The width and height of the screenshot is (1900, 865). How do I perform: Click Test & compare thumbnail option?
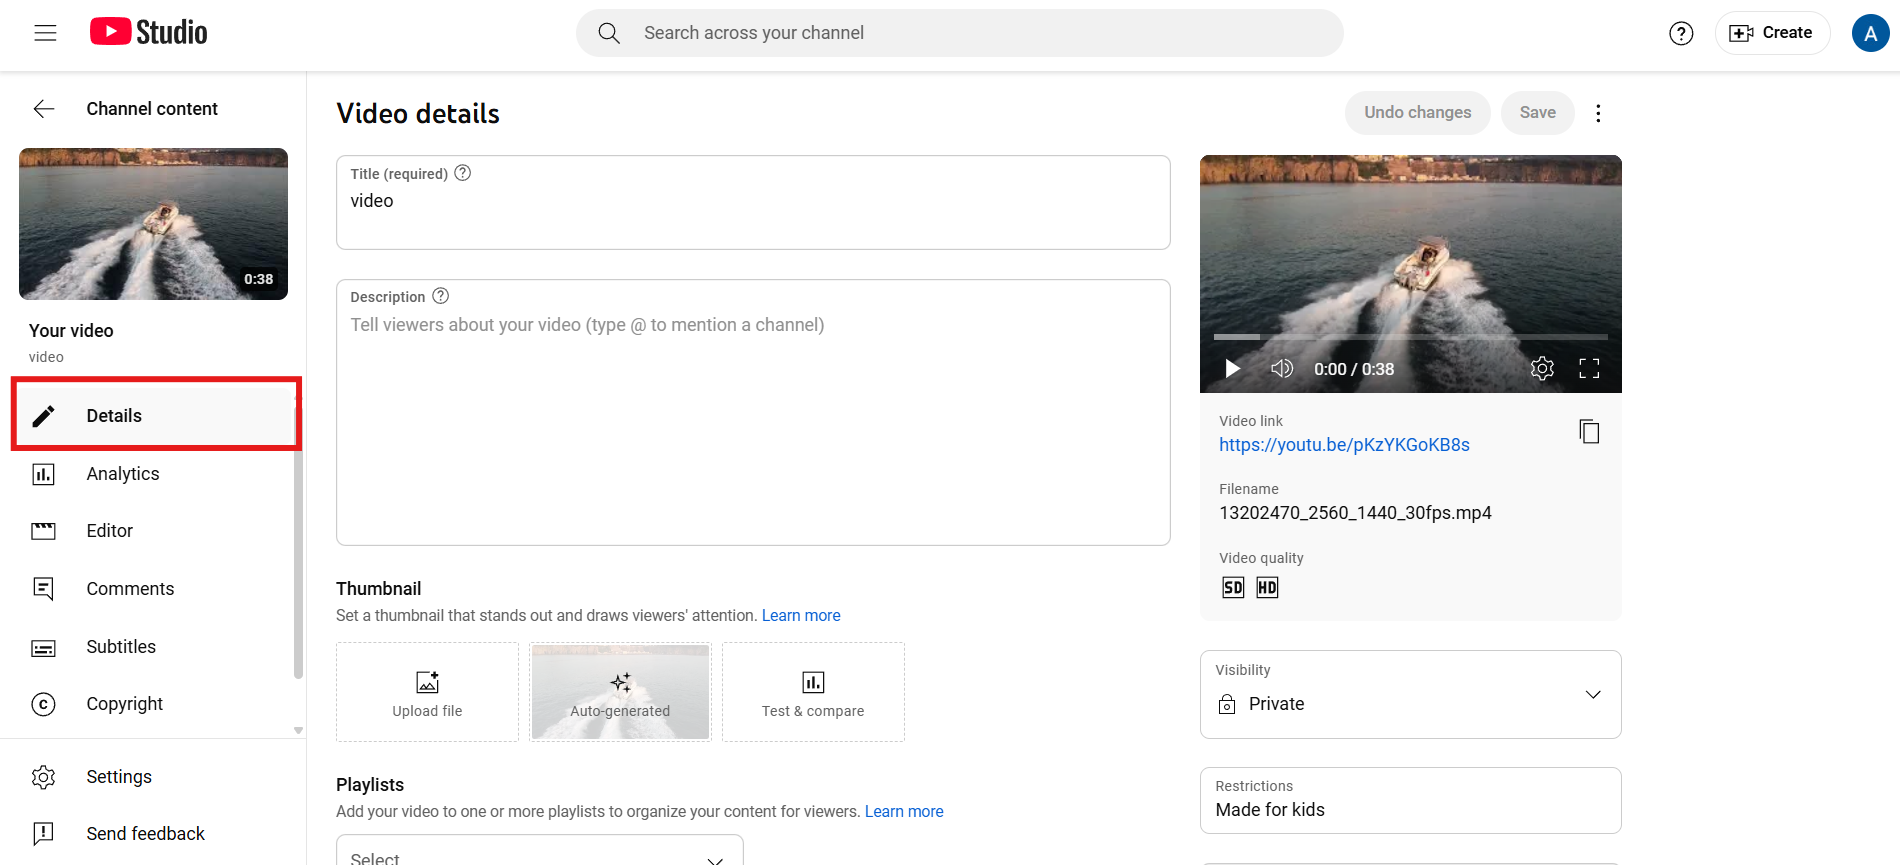coord(813,692)
